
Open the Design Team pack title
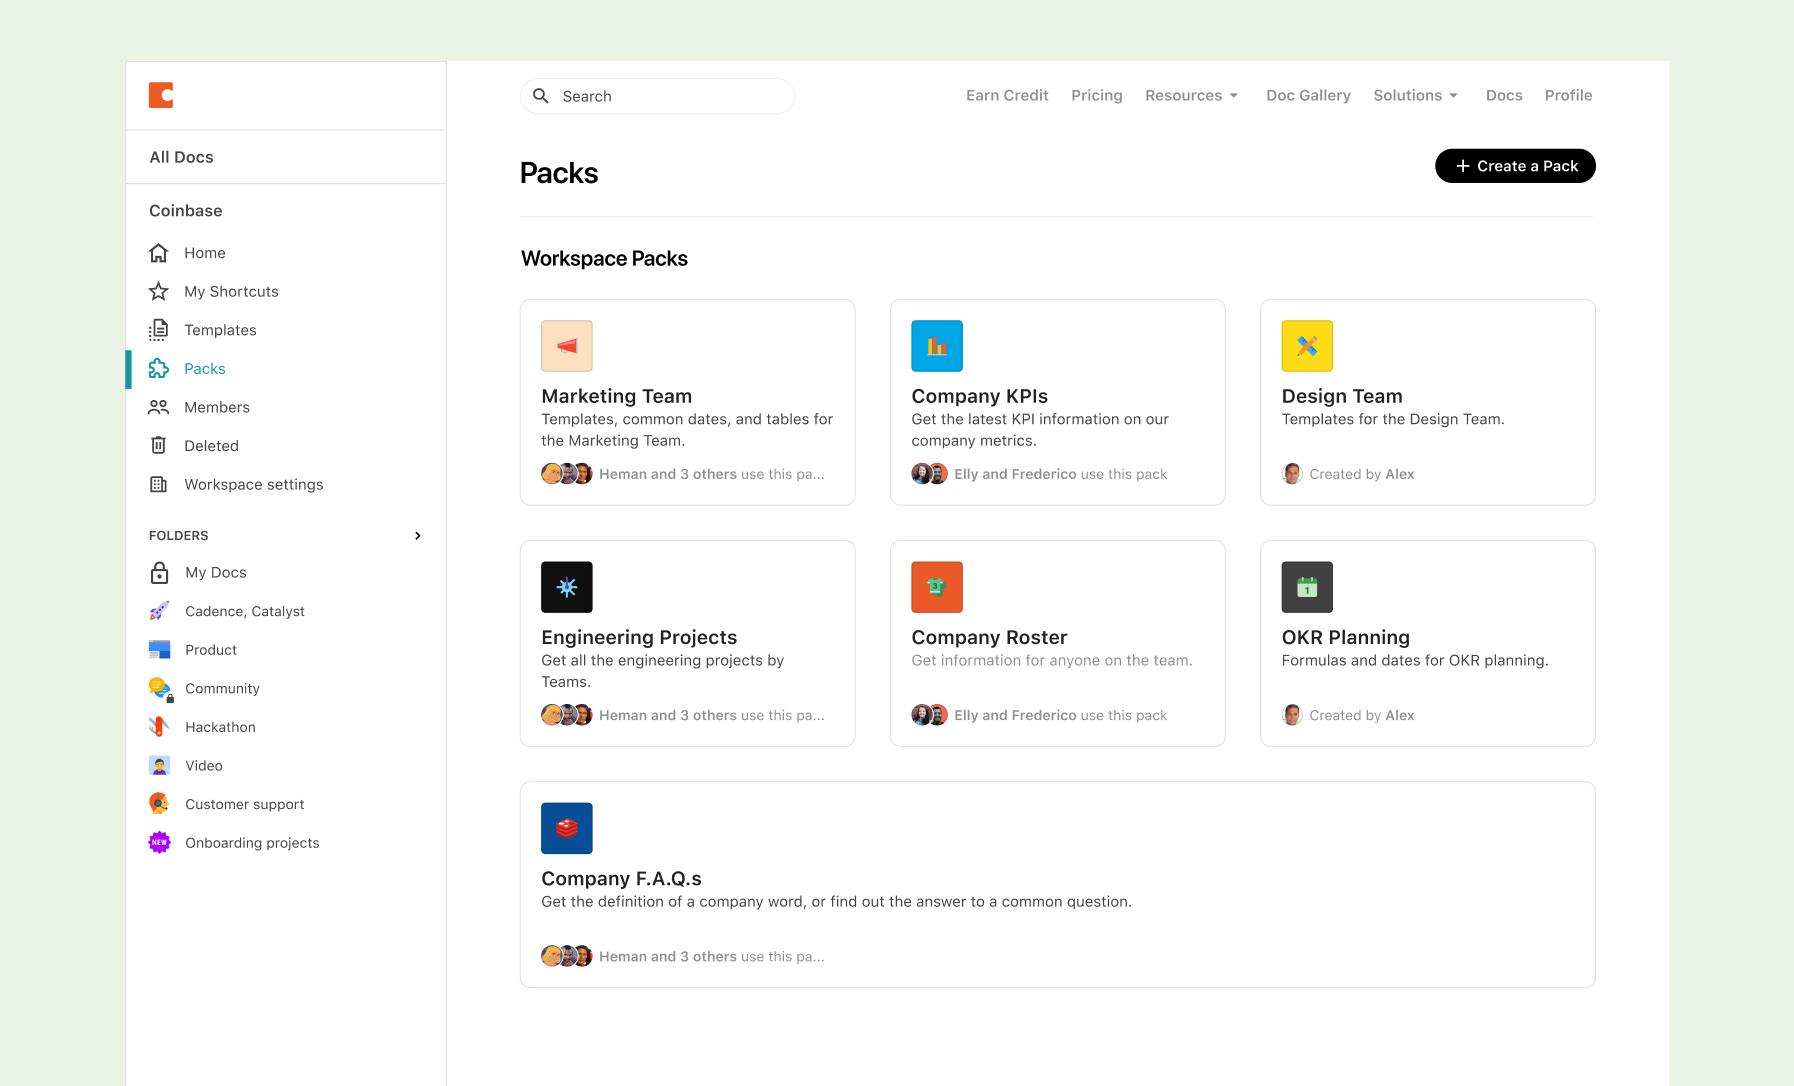(x=1342, y=396)
